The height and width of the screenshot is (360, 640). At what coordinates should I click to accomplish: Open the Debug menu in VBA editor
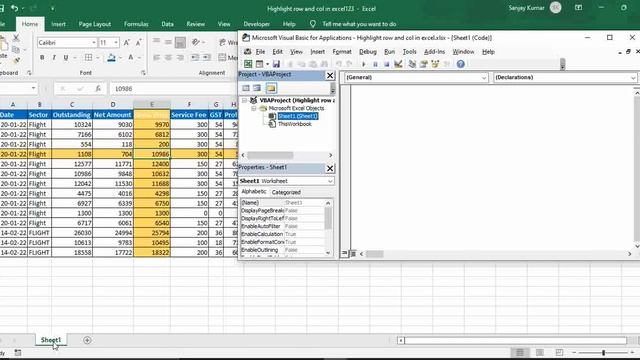(367, 52)
